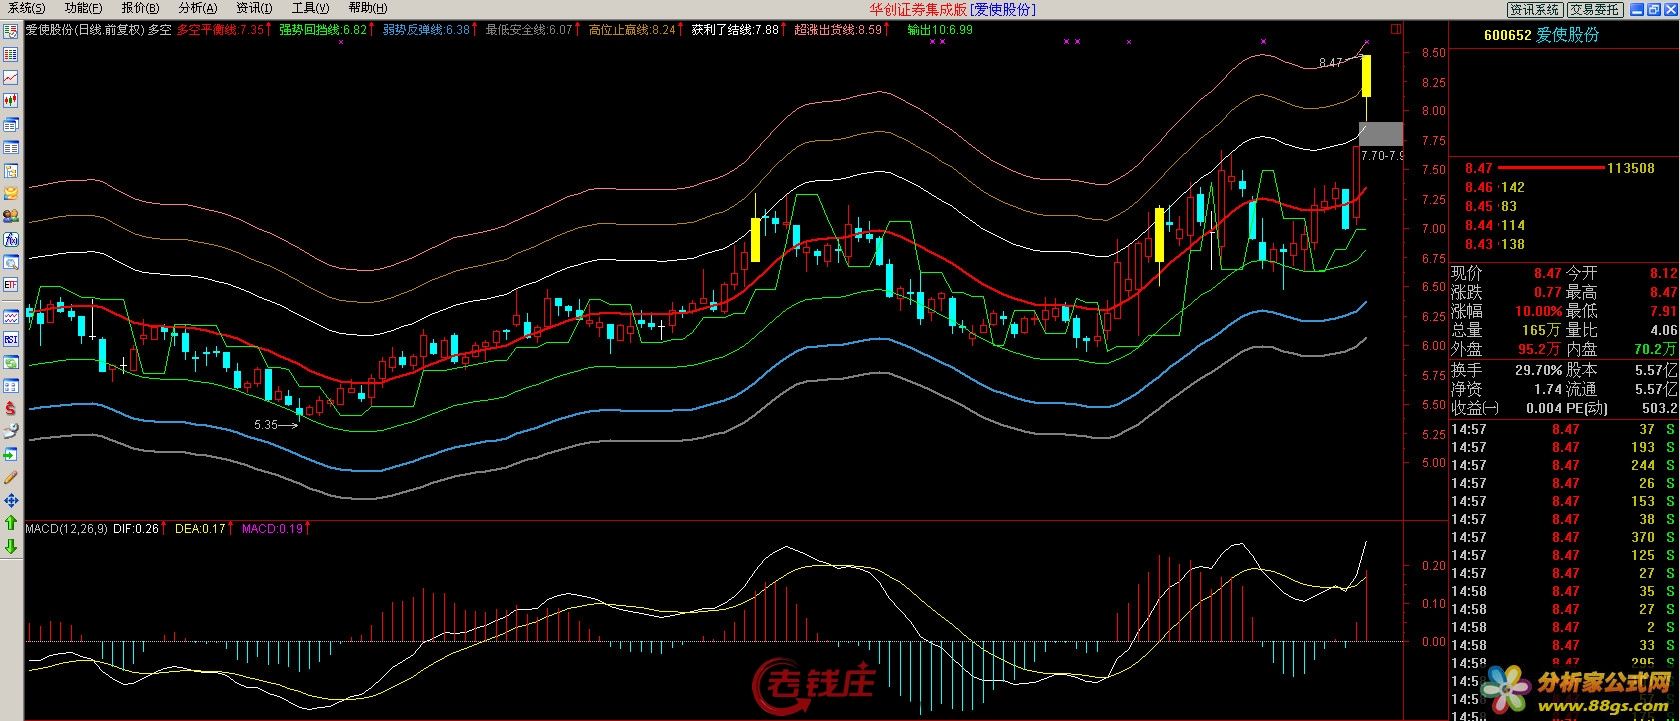Click the 资讯系统 button

[x=1535, y=9]
